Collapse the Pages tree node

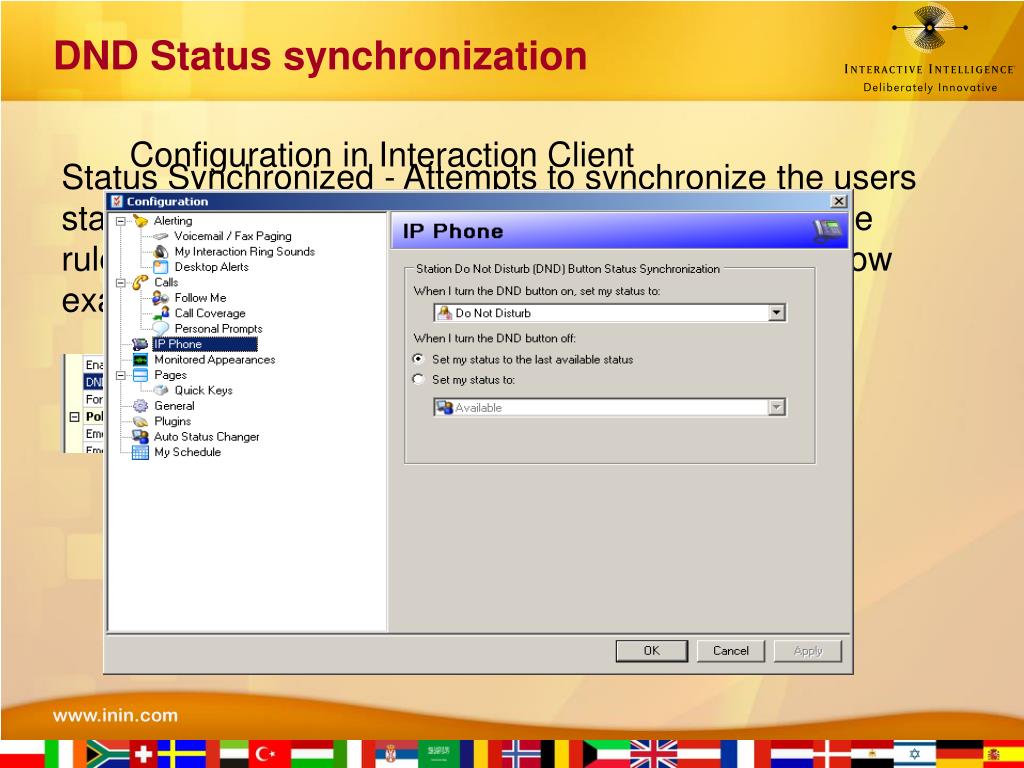pos(120,376)
